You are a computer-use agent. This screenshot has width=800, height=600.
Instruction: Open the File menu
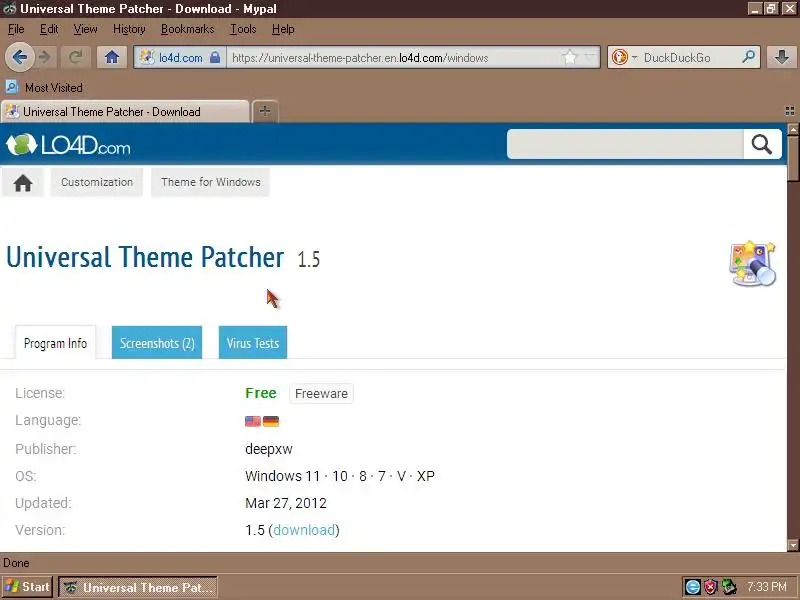pos(16,29)
